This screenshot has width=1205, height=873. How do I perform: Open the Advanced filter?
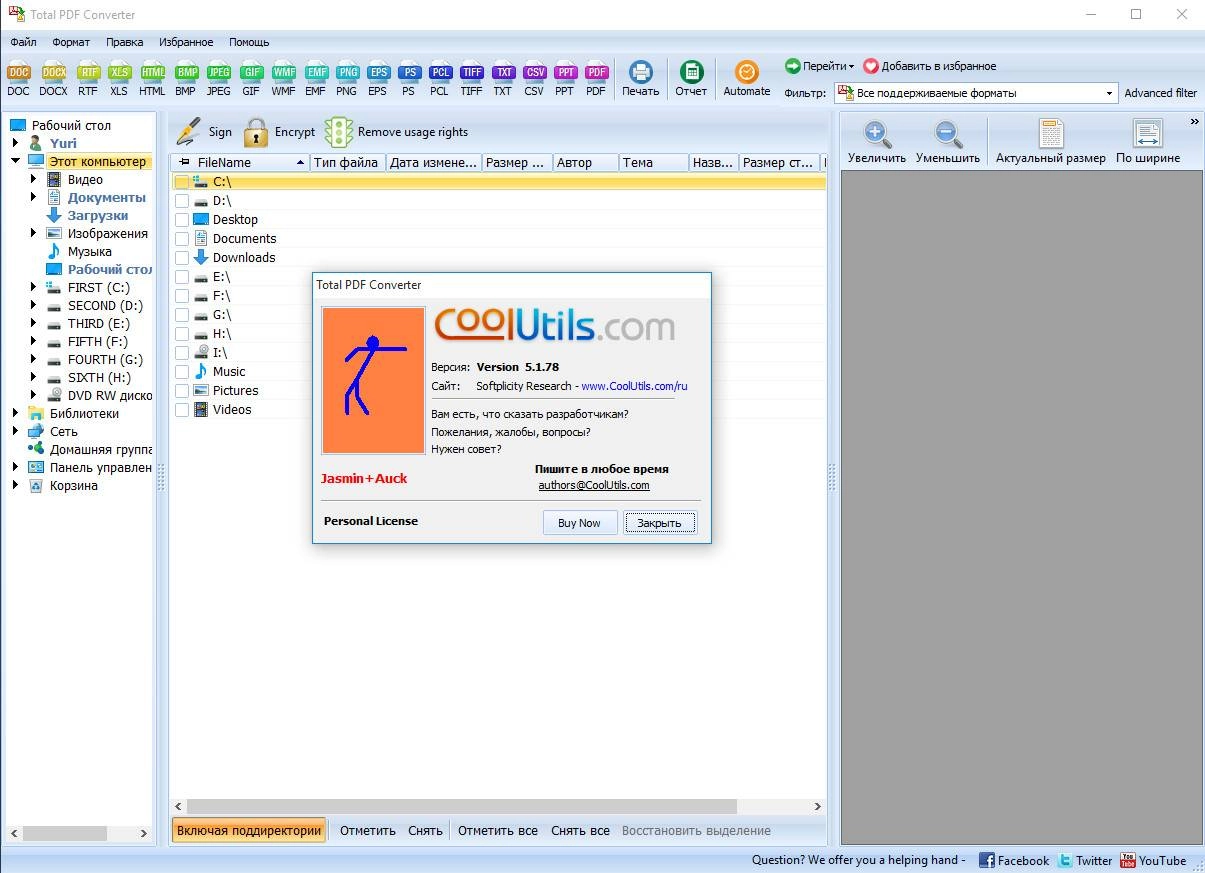point(1160,93)
